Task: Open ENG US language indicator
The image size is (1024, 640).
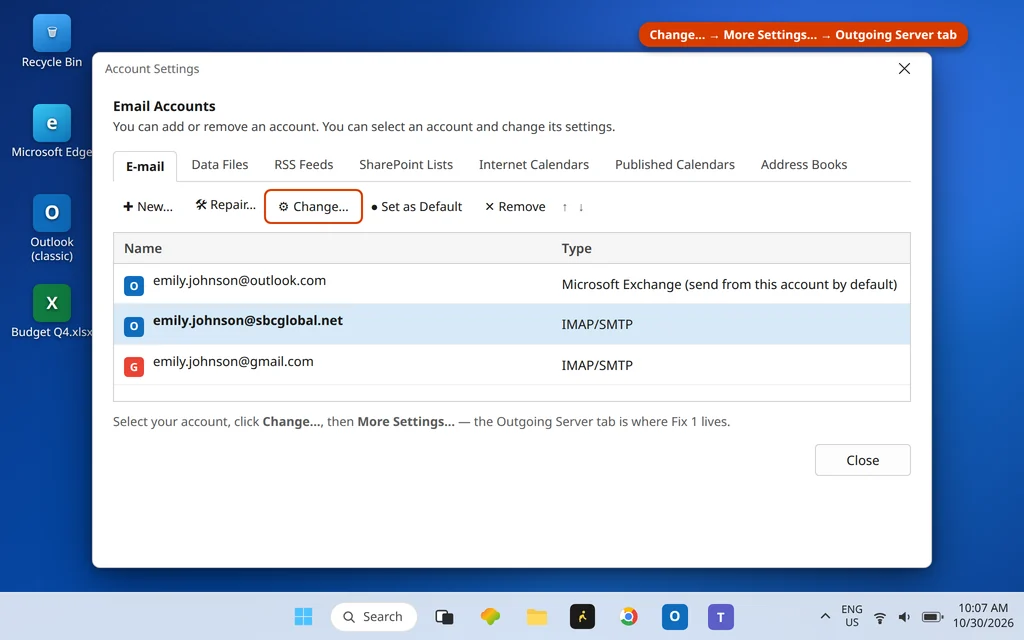Action: (852, 616)
